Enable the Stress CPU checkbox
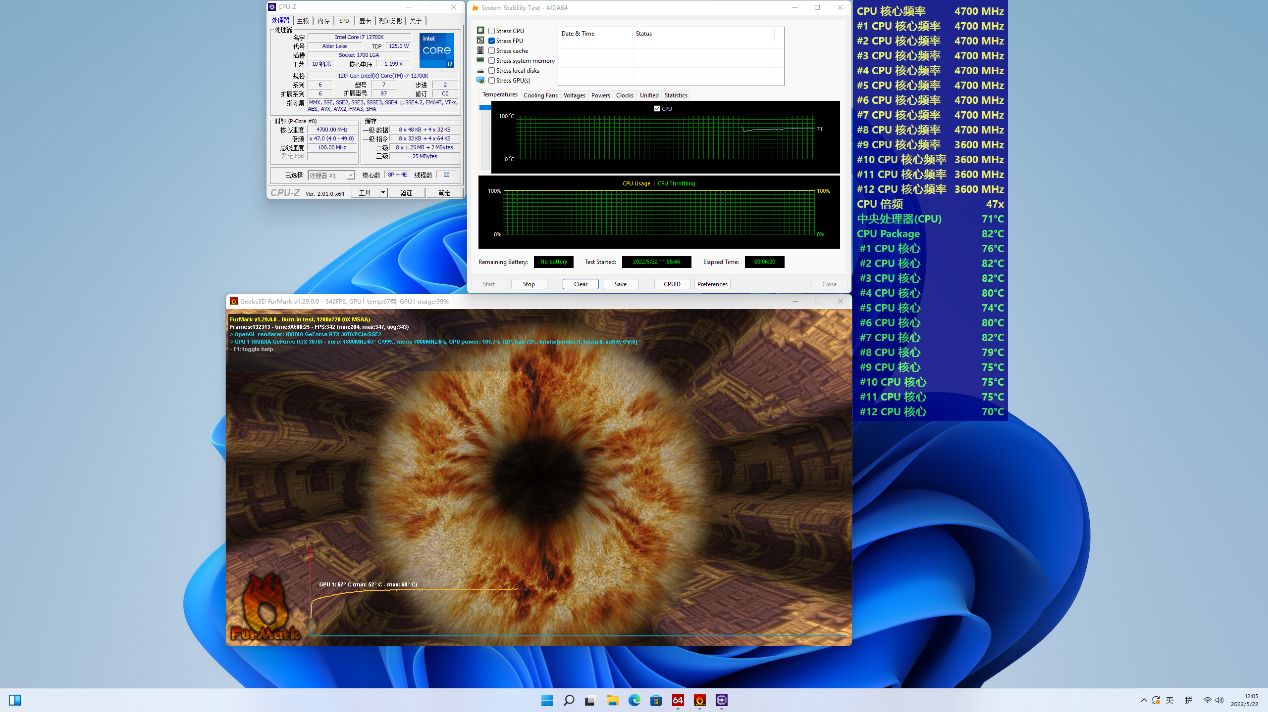This screenshot has height=712, width=1268. pyautogui.click(x=492, y=31)
